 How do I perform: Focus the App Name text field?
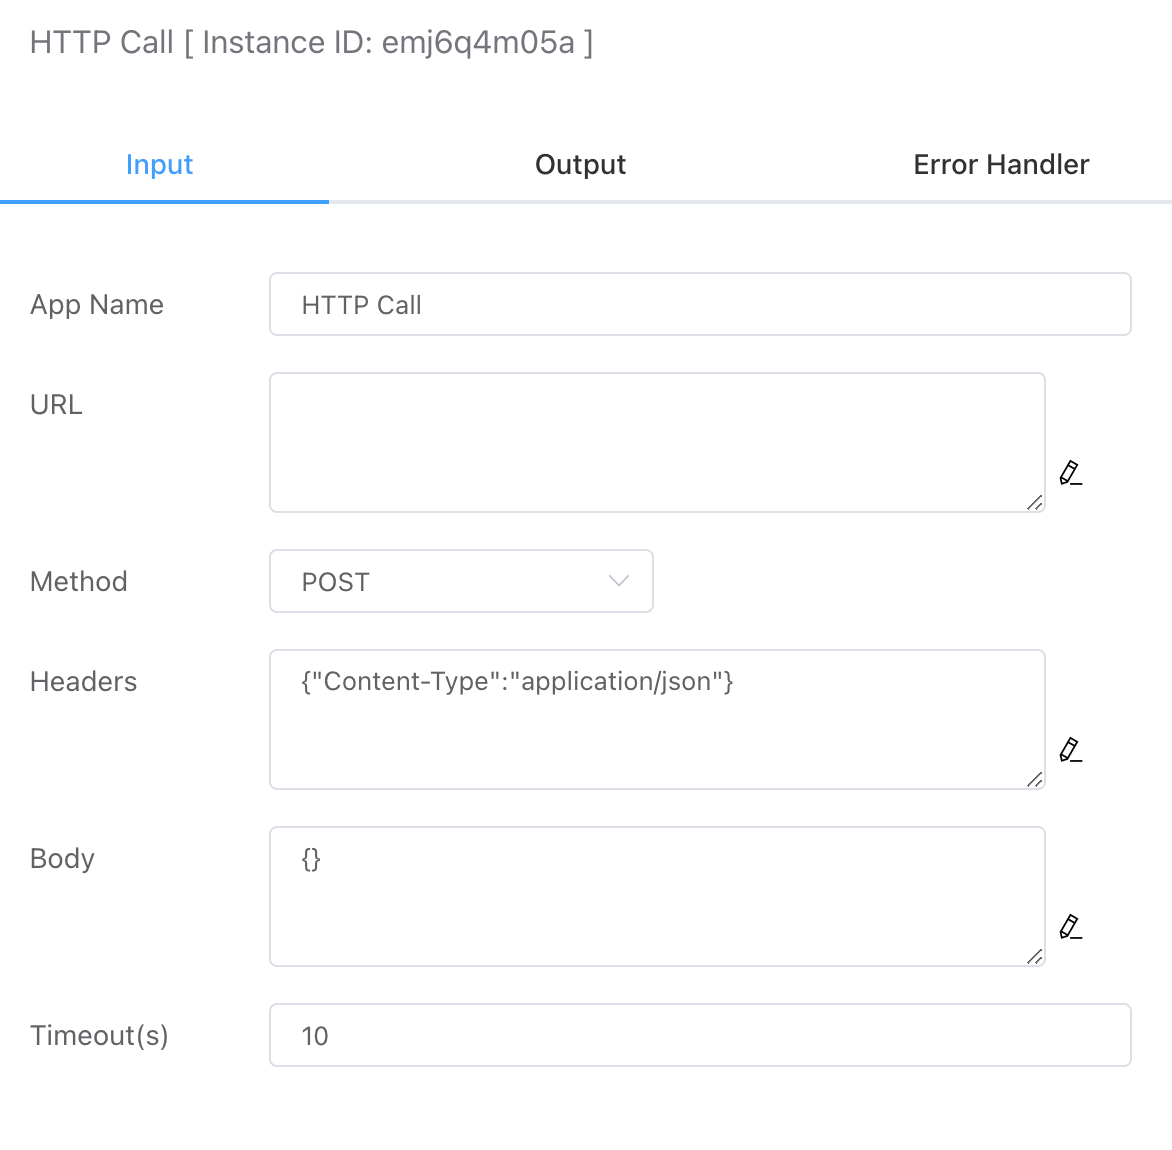point(700,305)
